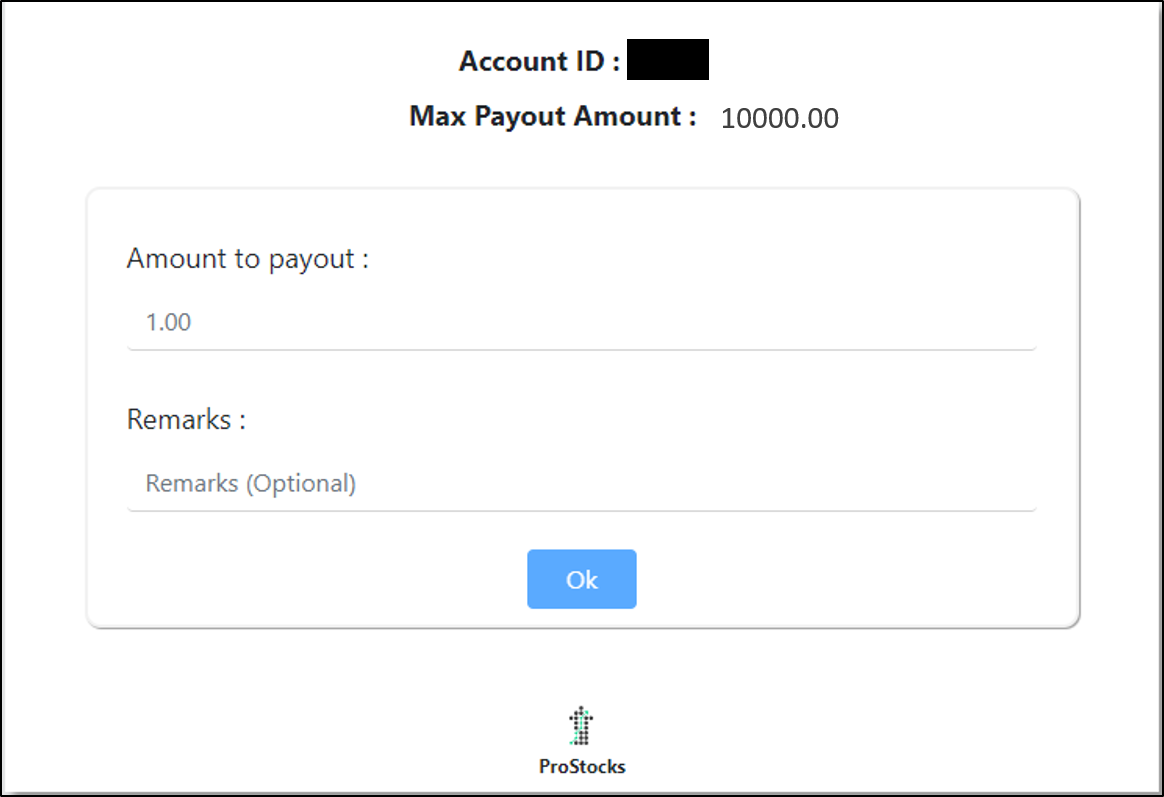Click the underline beneath the remarks field
Image resolution: width=1164 pixels, height=797 pixels.
pyautogui.click(x=581, y=510)
